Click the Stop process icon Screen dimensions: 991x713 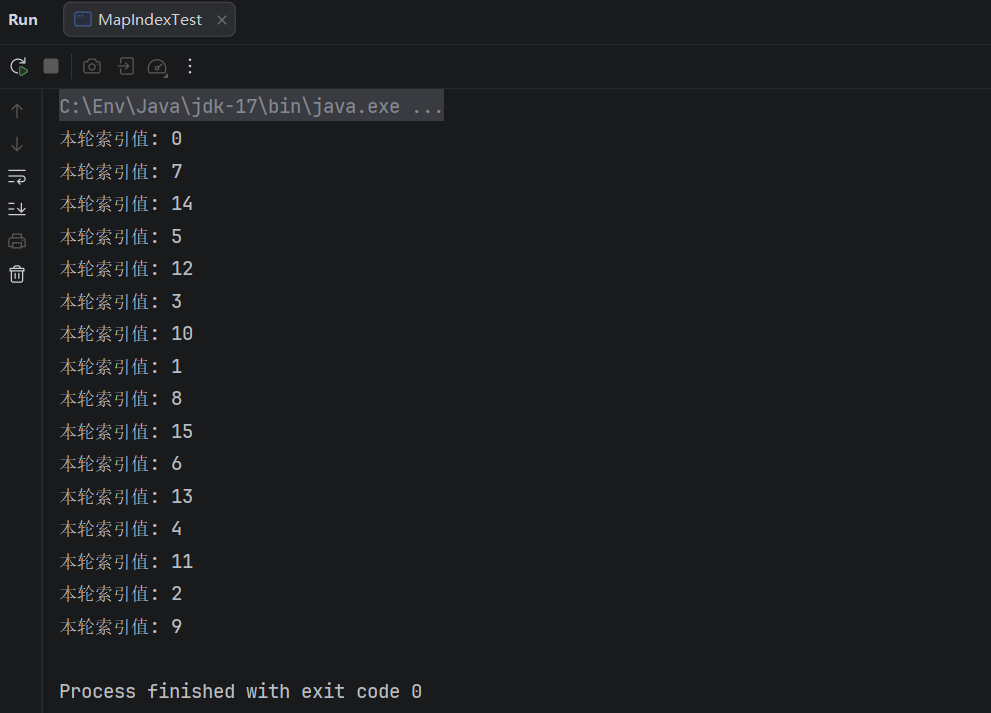pos(50,65)
